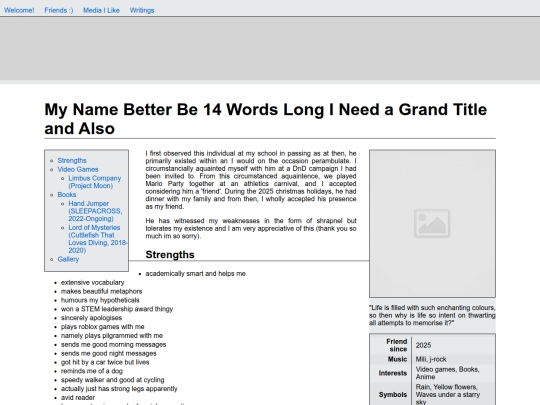Viewport: 540px width, 405px height.
Task: Click the Strengths section heading
Action: click(170, 255)
